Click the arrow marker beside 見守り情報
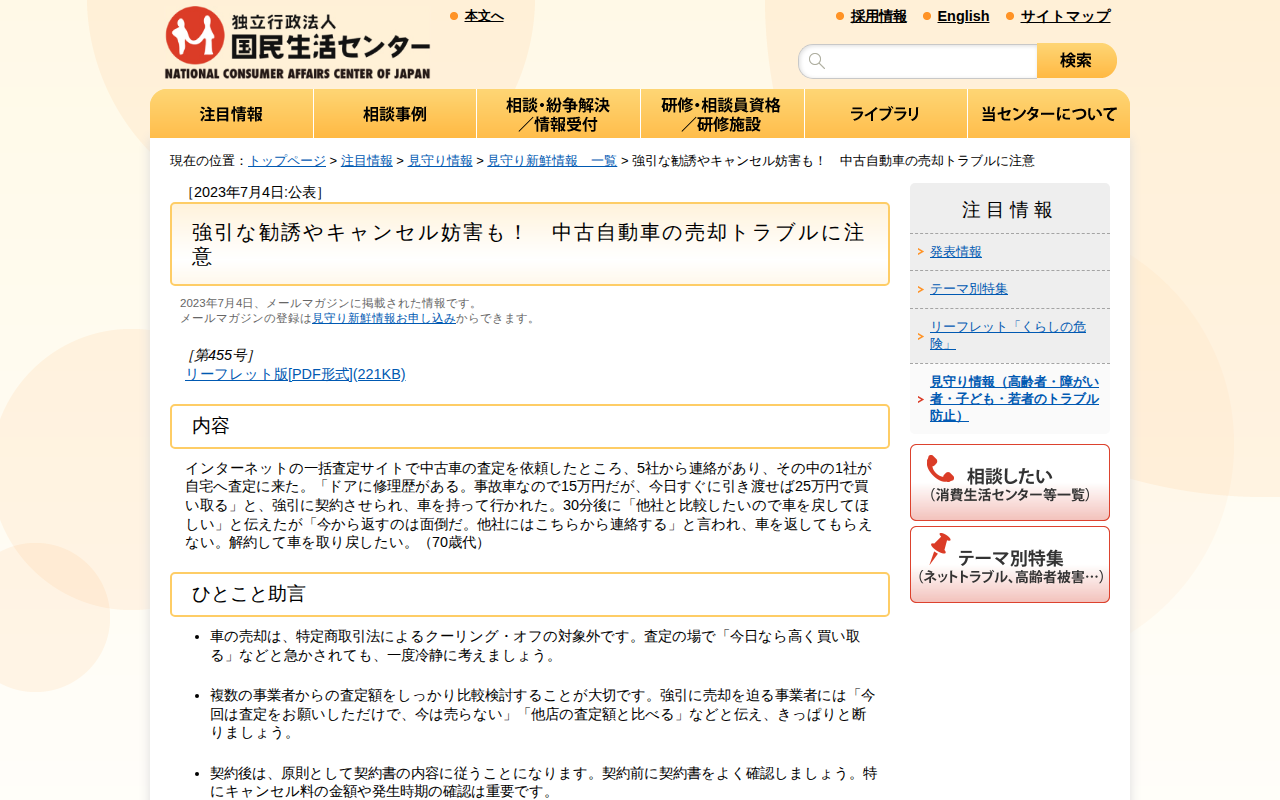This screenshot has width=1280, height=800. (x=920, y=399)
